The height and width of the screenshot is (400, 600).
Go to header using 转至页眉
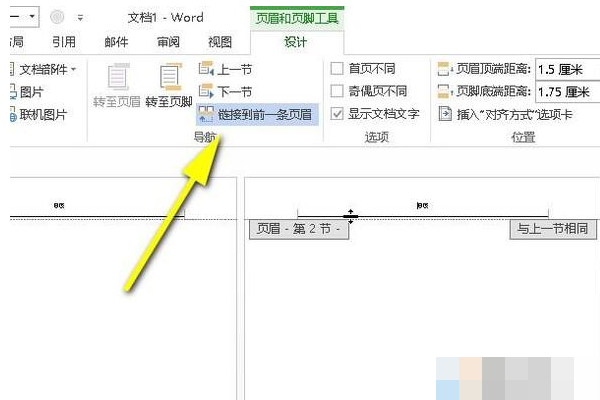coord(117,86)
